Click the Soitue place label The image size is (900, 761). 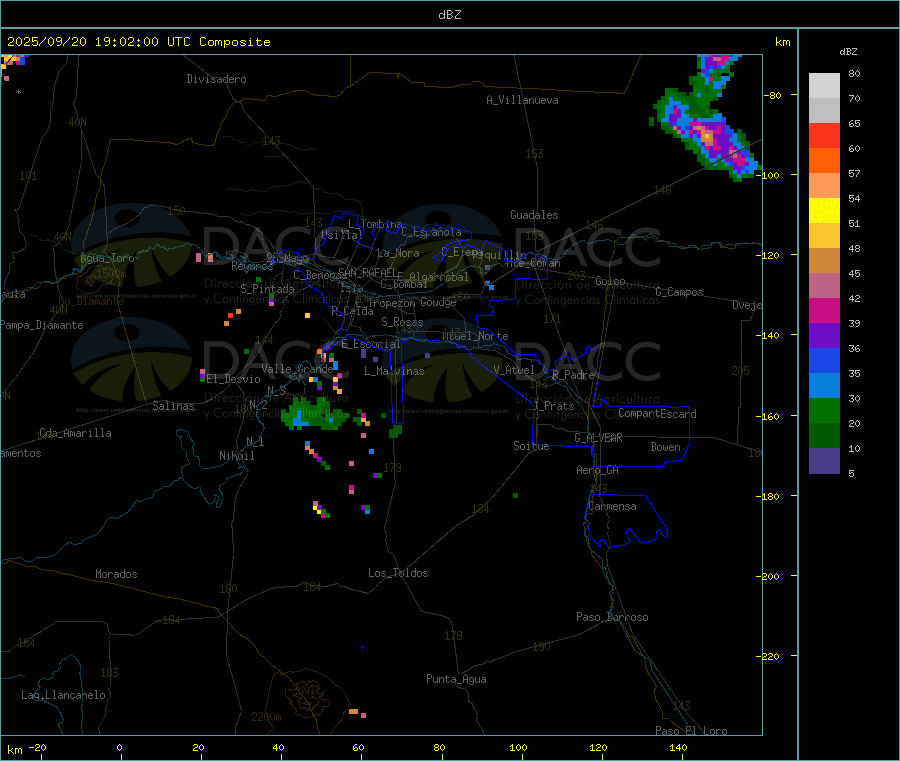(531, 446)
